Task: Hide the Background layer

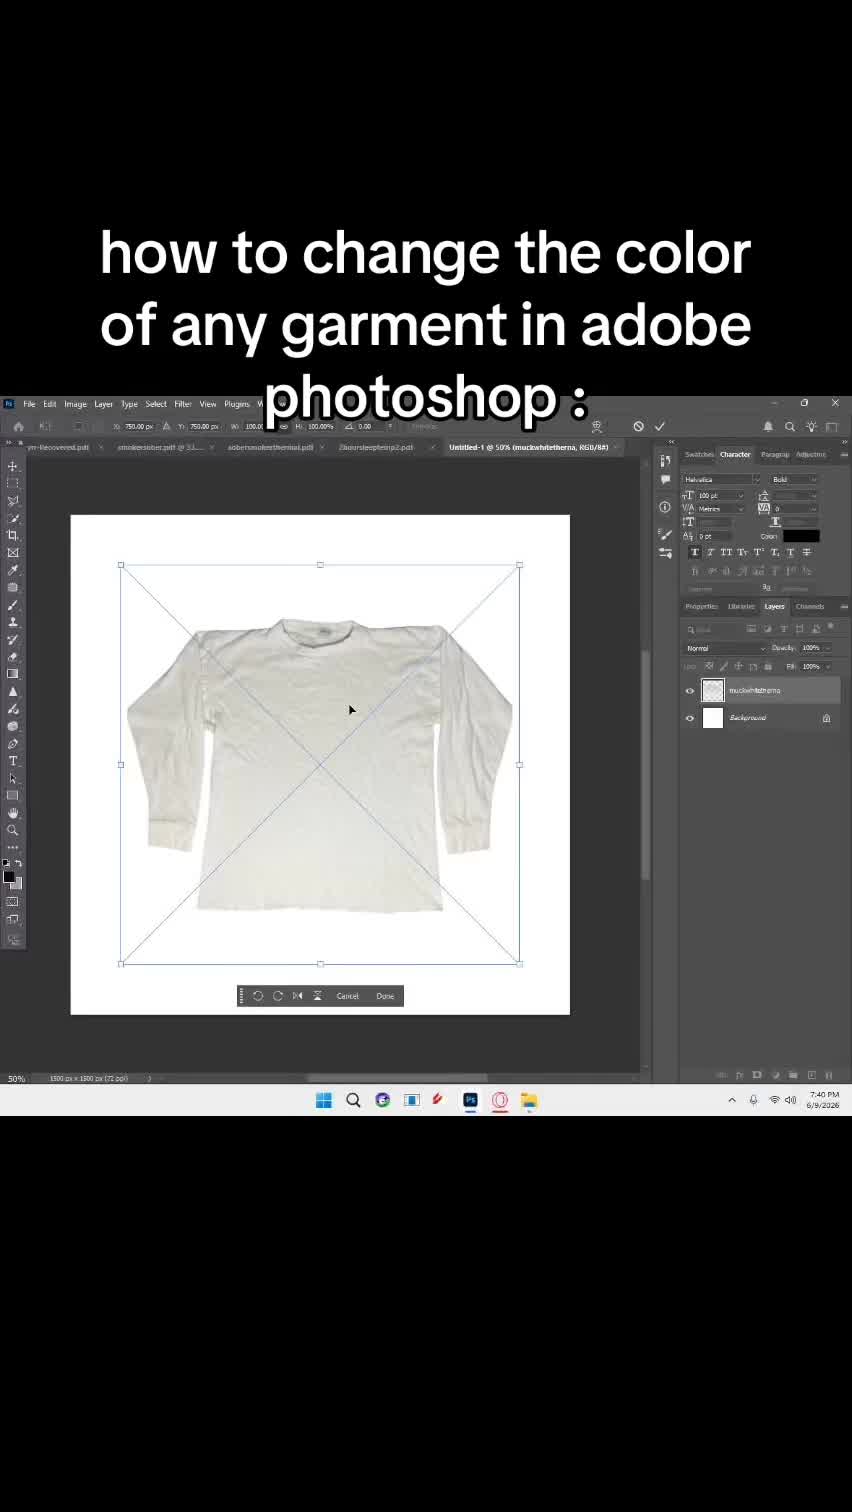Action: 689,718
